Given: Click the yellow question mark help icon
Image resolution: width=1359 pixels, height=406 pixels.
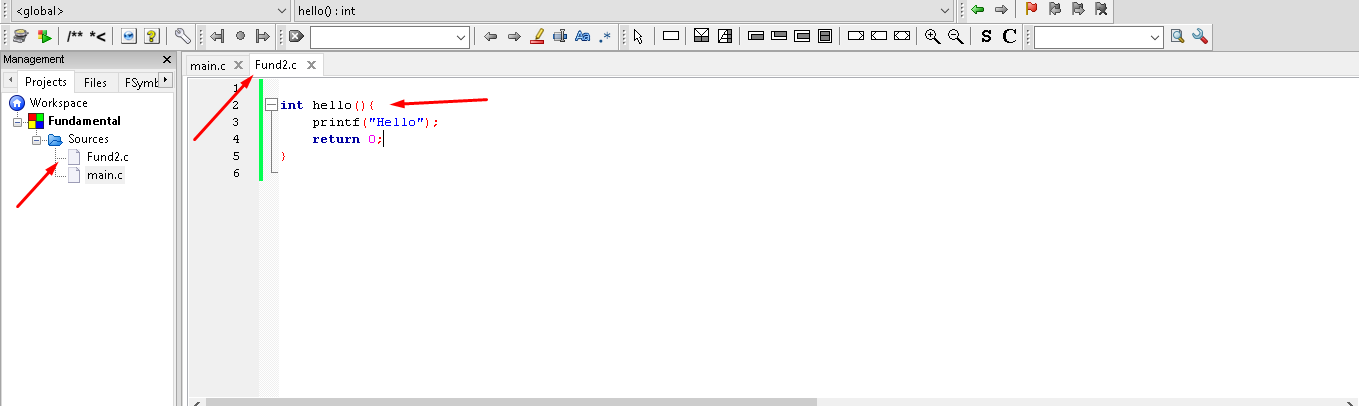Looking at the screenshot, I should click(x=151, y=36).
